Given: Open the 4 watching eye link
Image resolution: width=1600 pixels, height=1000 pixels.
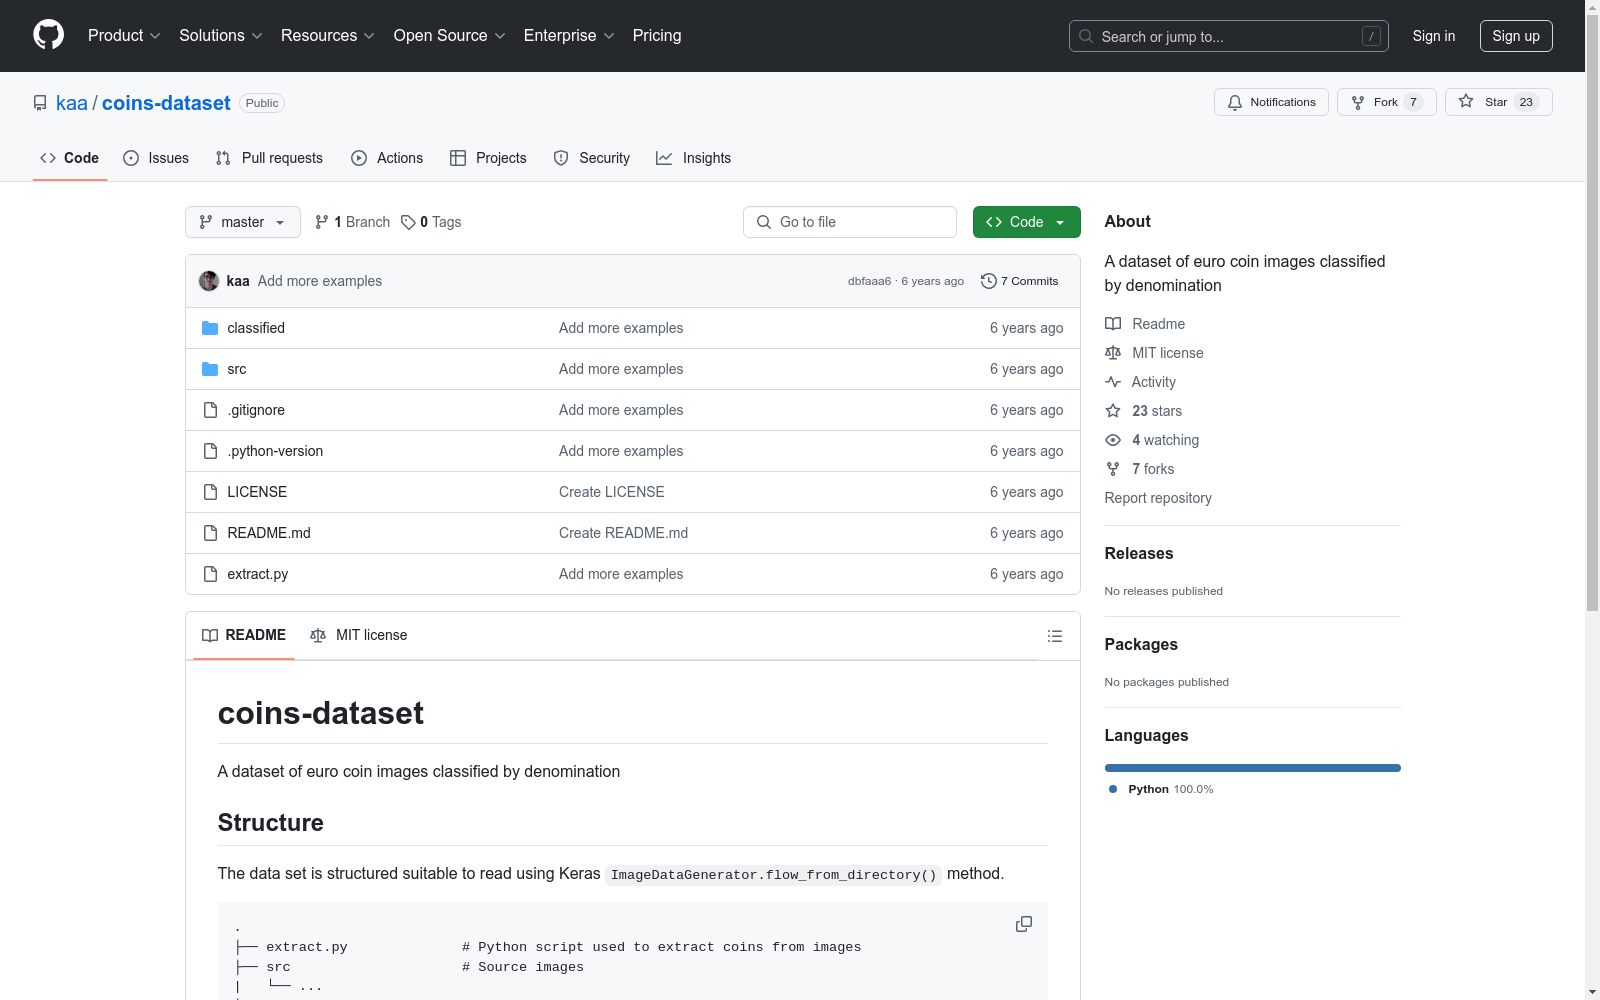Looking at the screenshot, I should click(x=1152, y=440).
